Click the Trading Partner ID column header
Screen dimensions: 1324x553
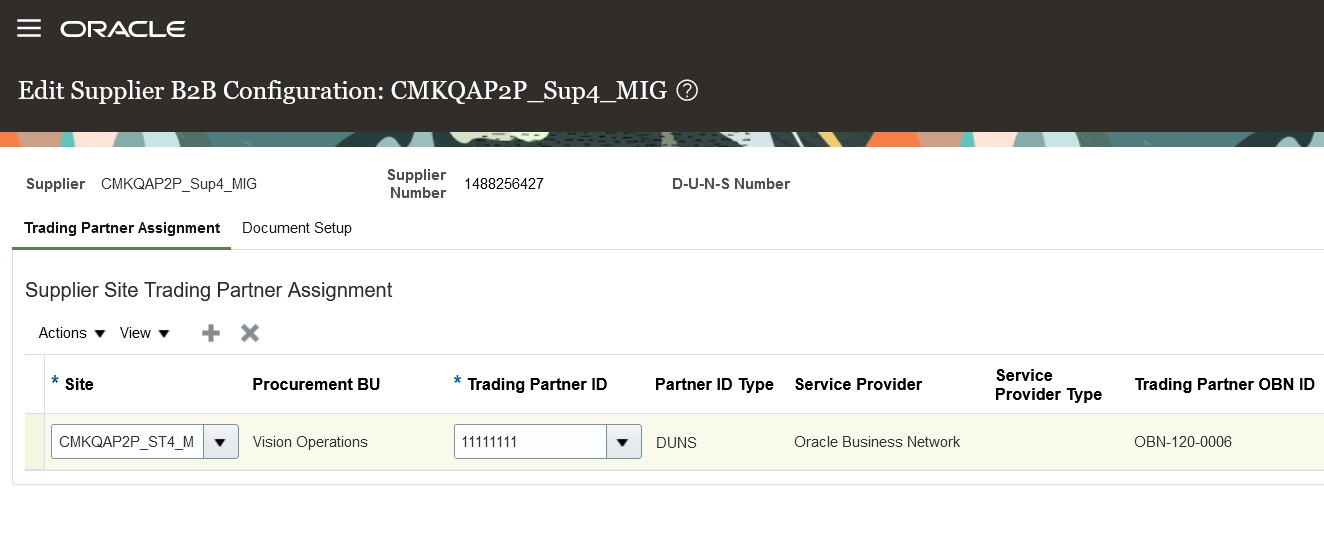pos(537,385)
